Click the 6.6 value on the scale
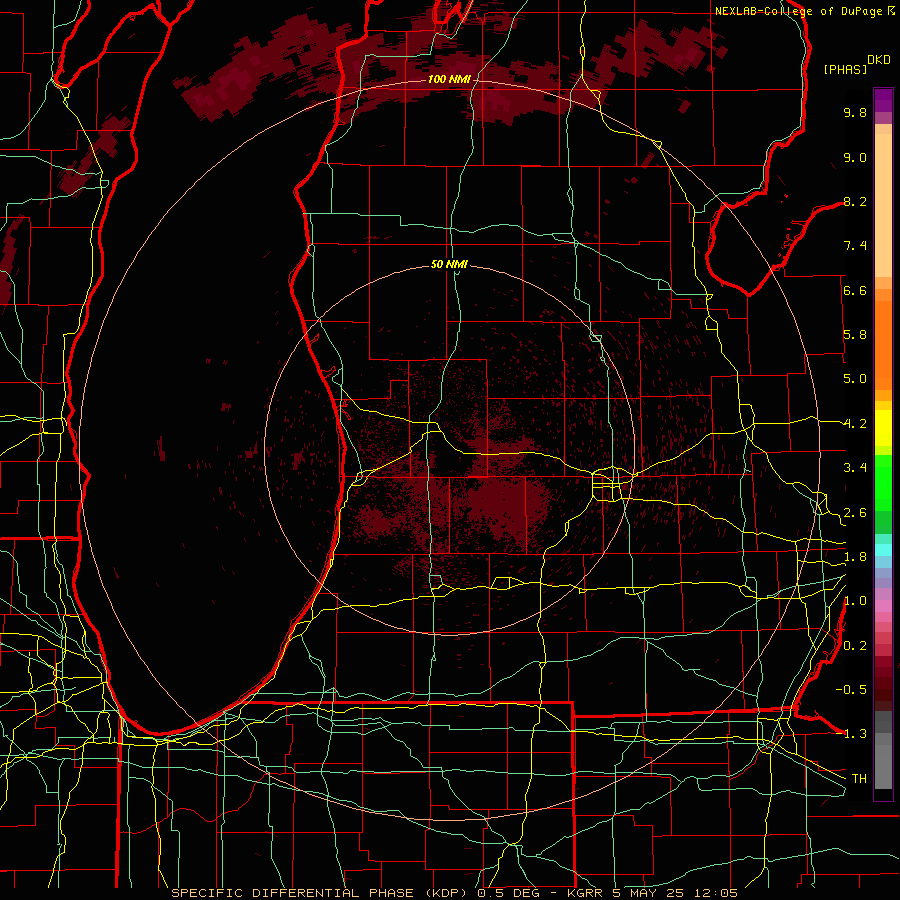 tap(855, 290)
